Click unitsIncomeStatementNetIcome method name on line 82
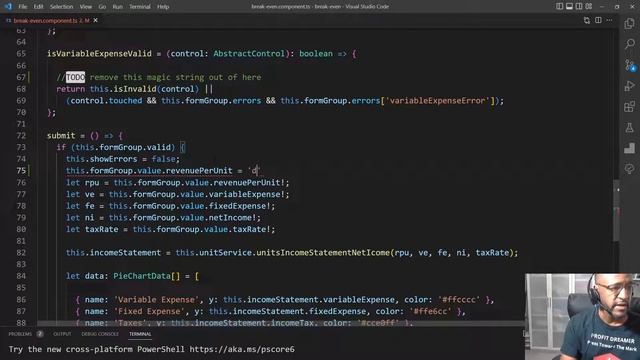 [x=323, y=253]
